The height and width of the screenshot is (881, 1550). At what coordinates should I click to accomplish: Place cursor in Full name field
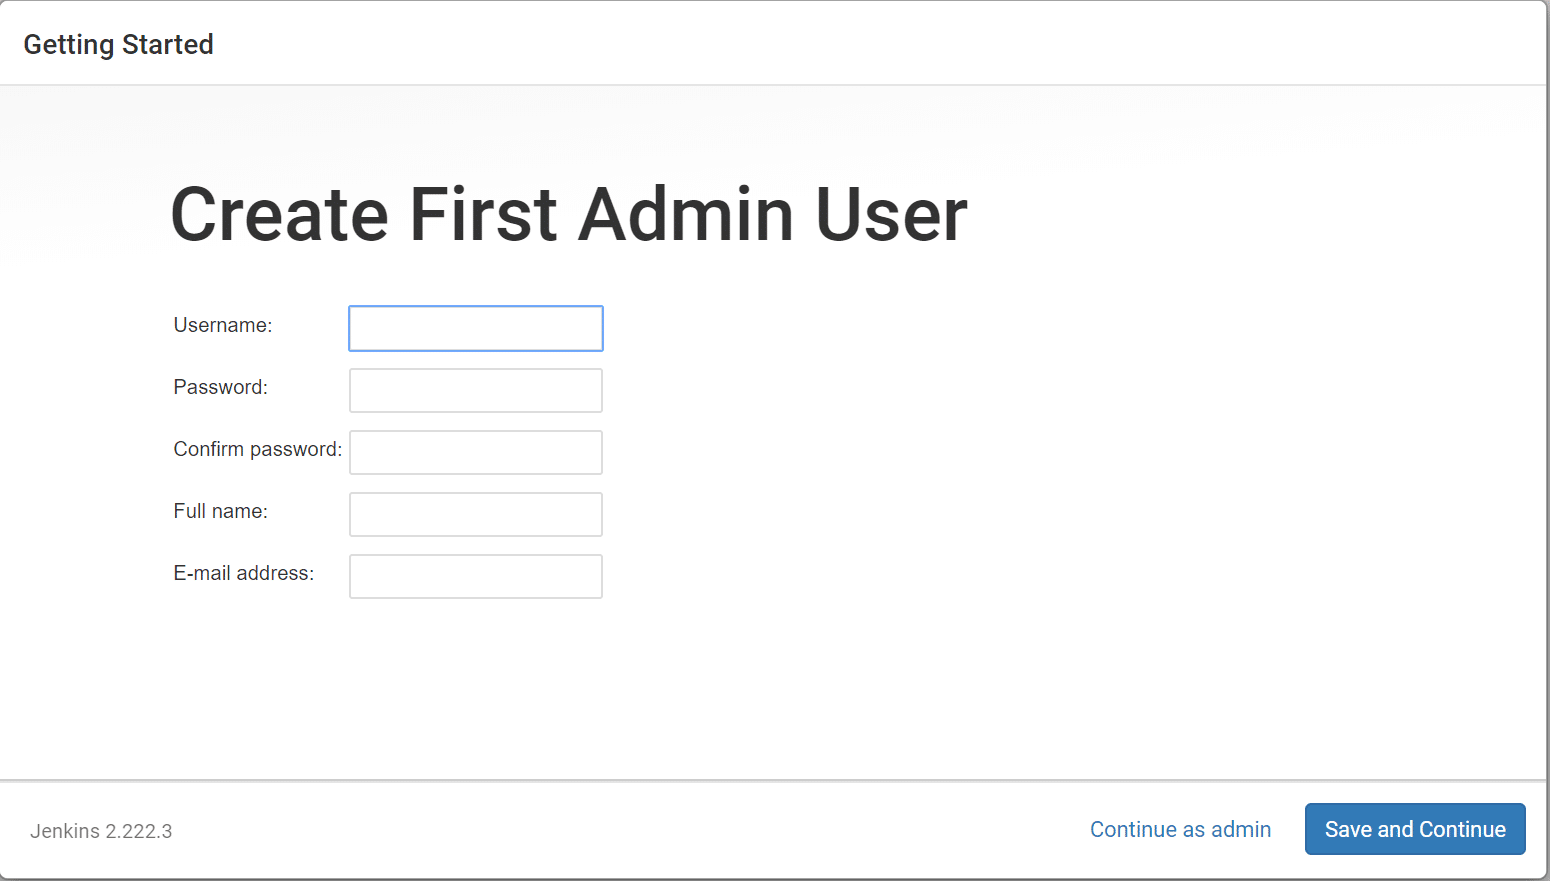click(475, 514)
